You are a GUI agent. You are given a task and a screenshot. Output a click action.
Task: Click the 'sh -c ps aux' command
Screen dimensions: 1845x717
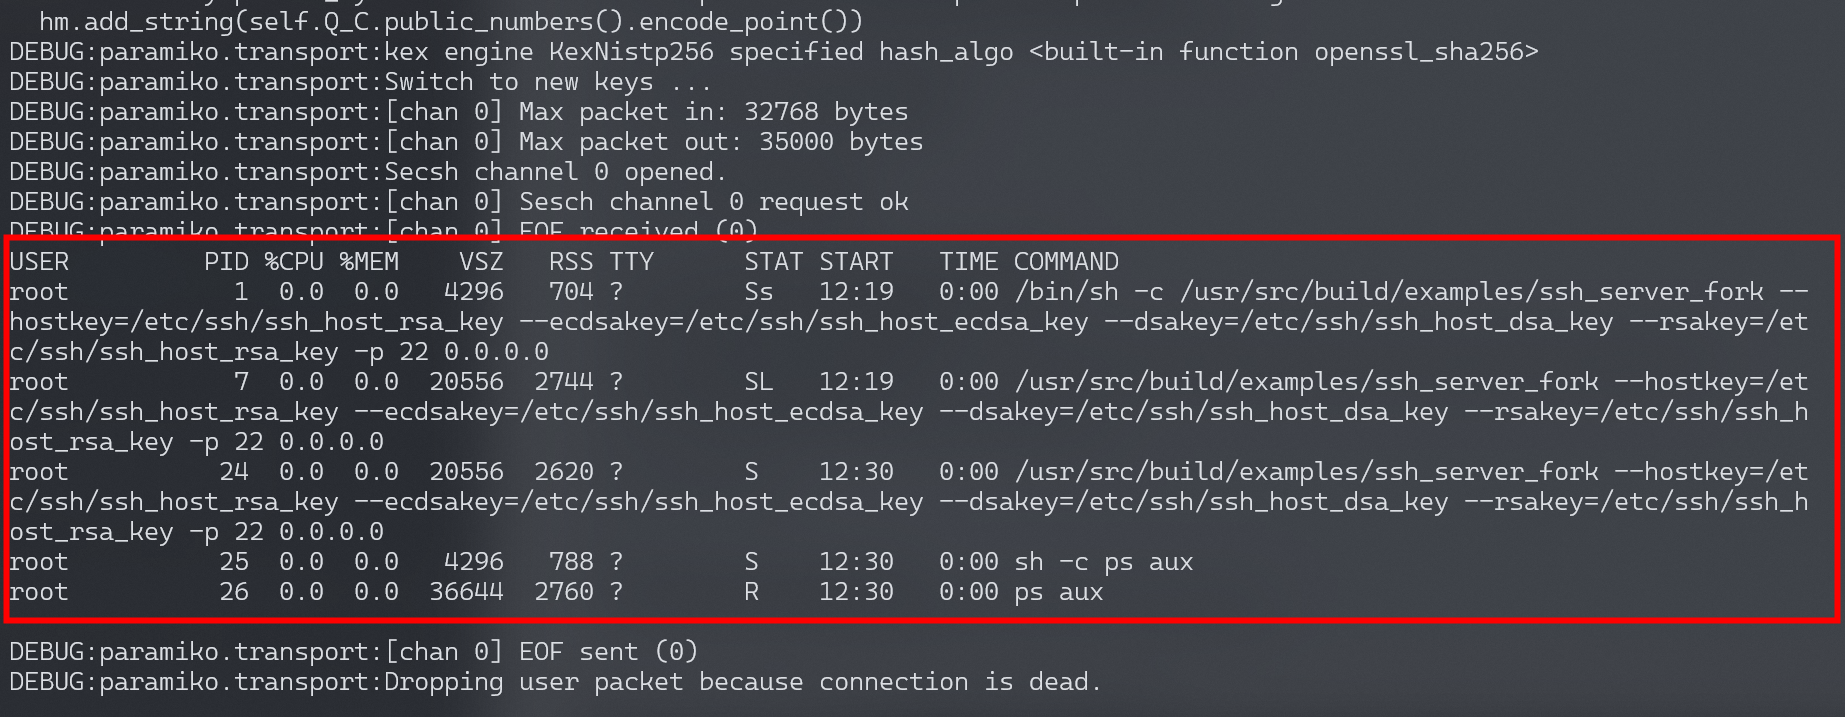1103,562
